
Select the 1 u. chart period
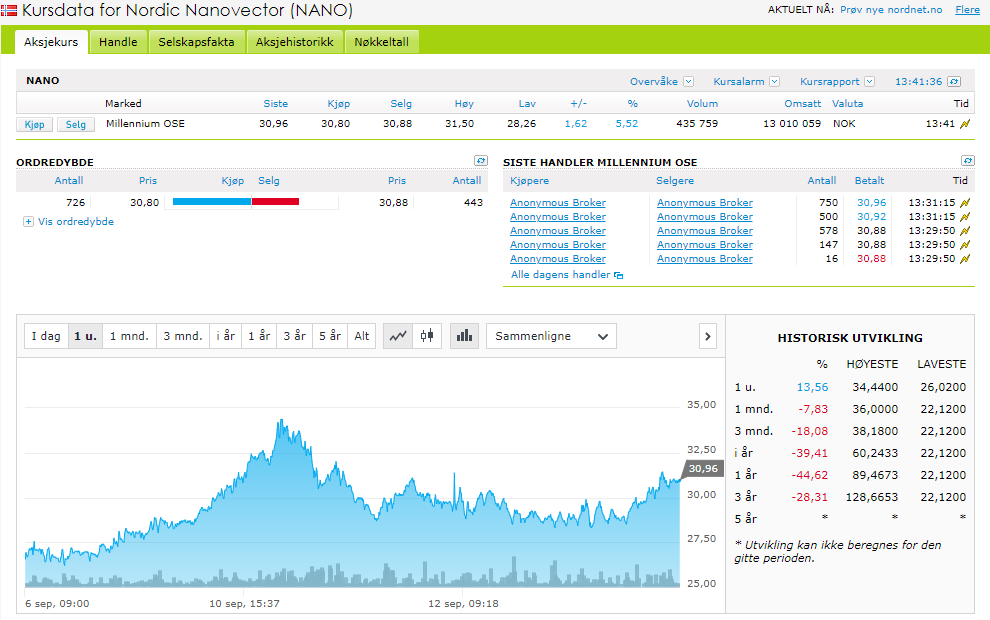coord(85,336)
